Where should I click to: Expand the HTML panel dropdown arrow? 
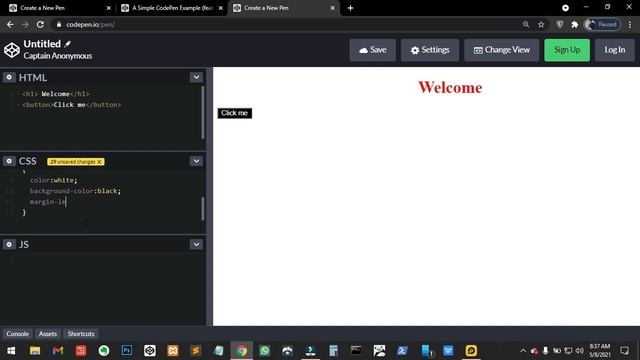click(x=196, y=77)
